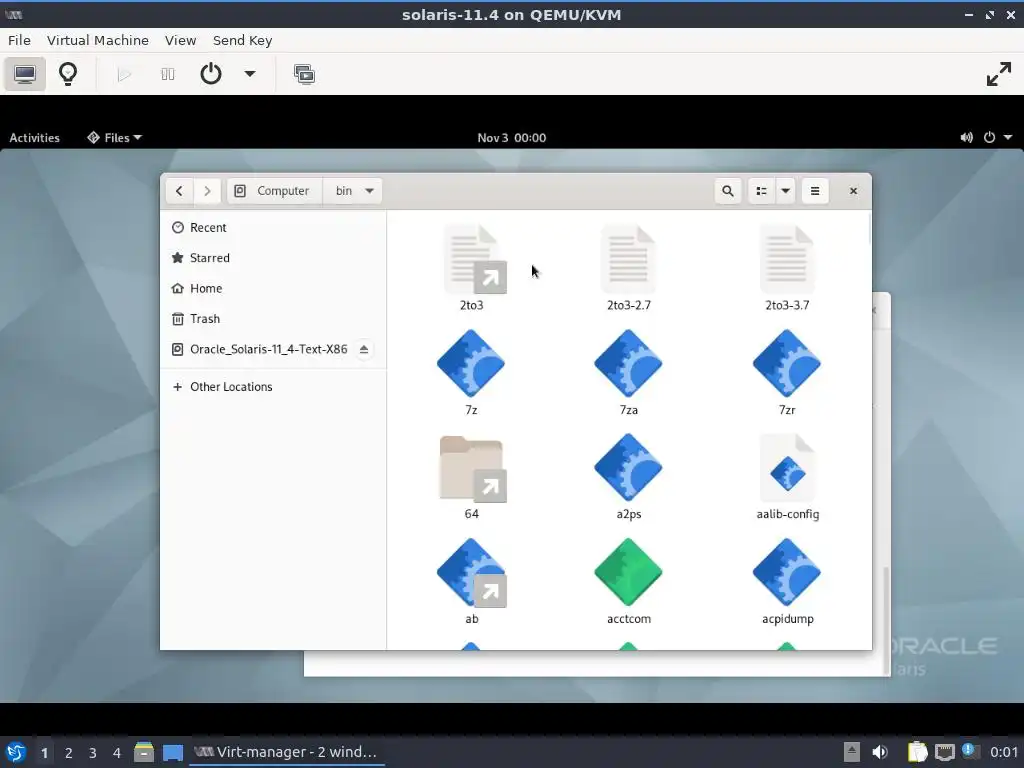This screenshot has height=768, width=1024.
Task: Toggle list view in Files
Action: coord(761,191)
